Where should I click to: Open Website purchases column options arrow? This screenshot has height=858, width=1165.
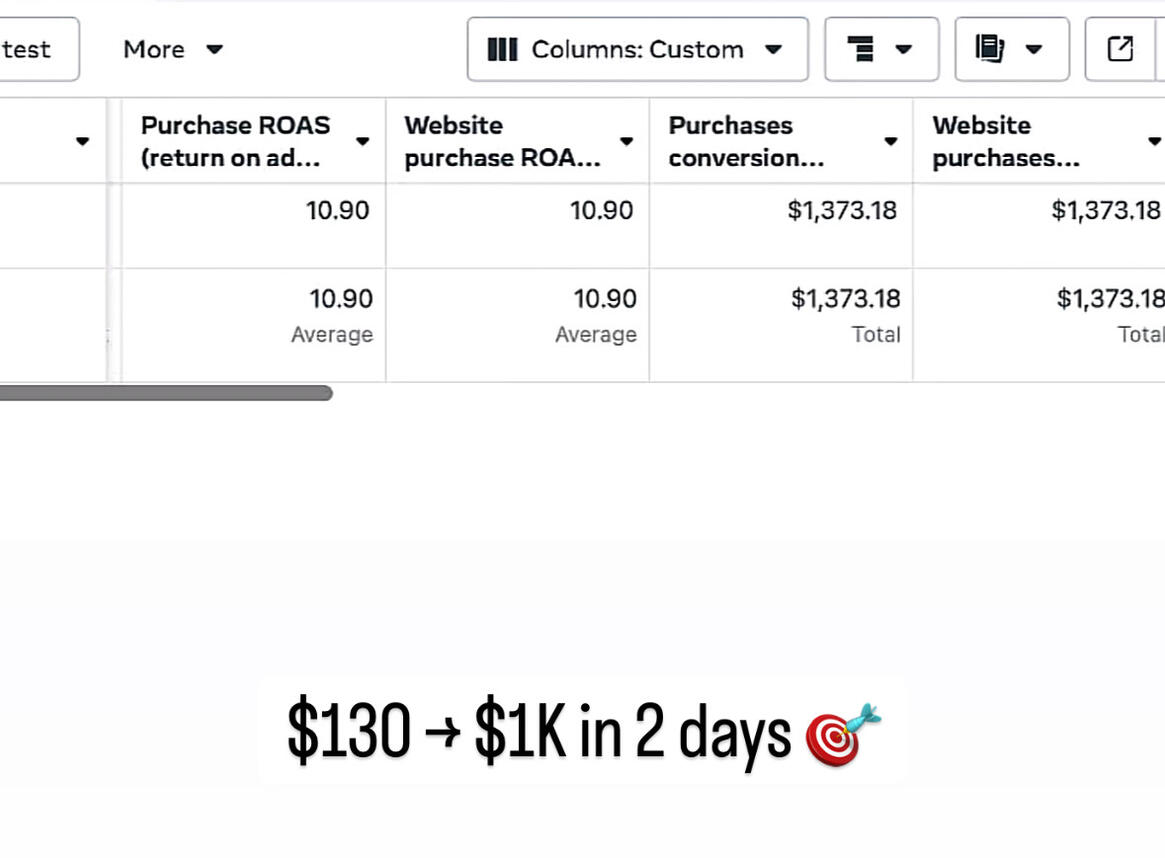click(x=1154, y=141)
